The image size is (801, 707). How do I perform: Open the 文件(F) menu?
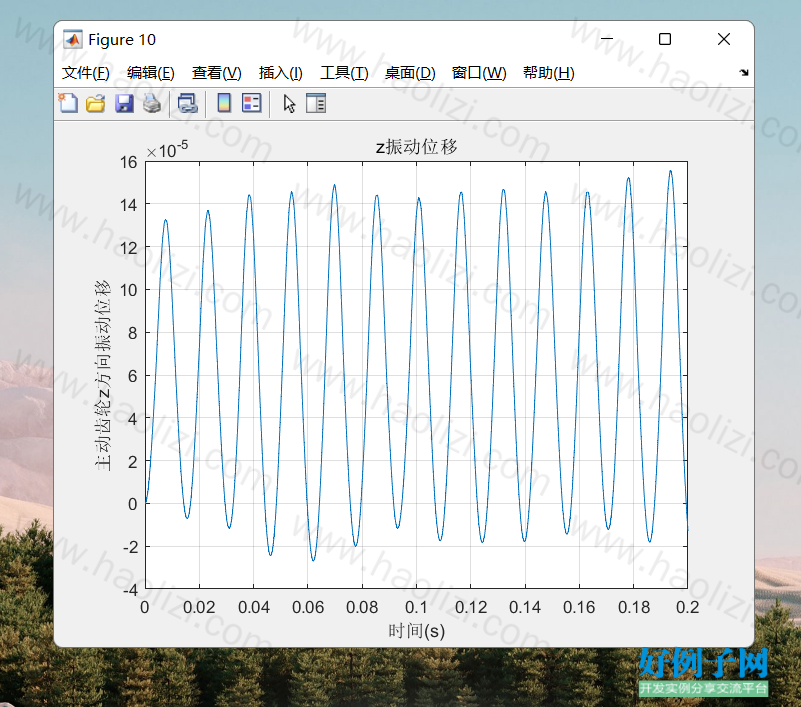tap(85, 73)
